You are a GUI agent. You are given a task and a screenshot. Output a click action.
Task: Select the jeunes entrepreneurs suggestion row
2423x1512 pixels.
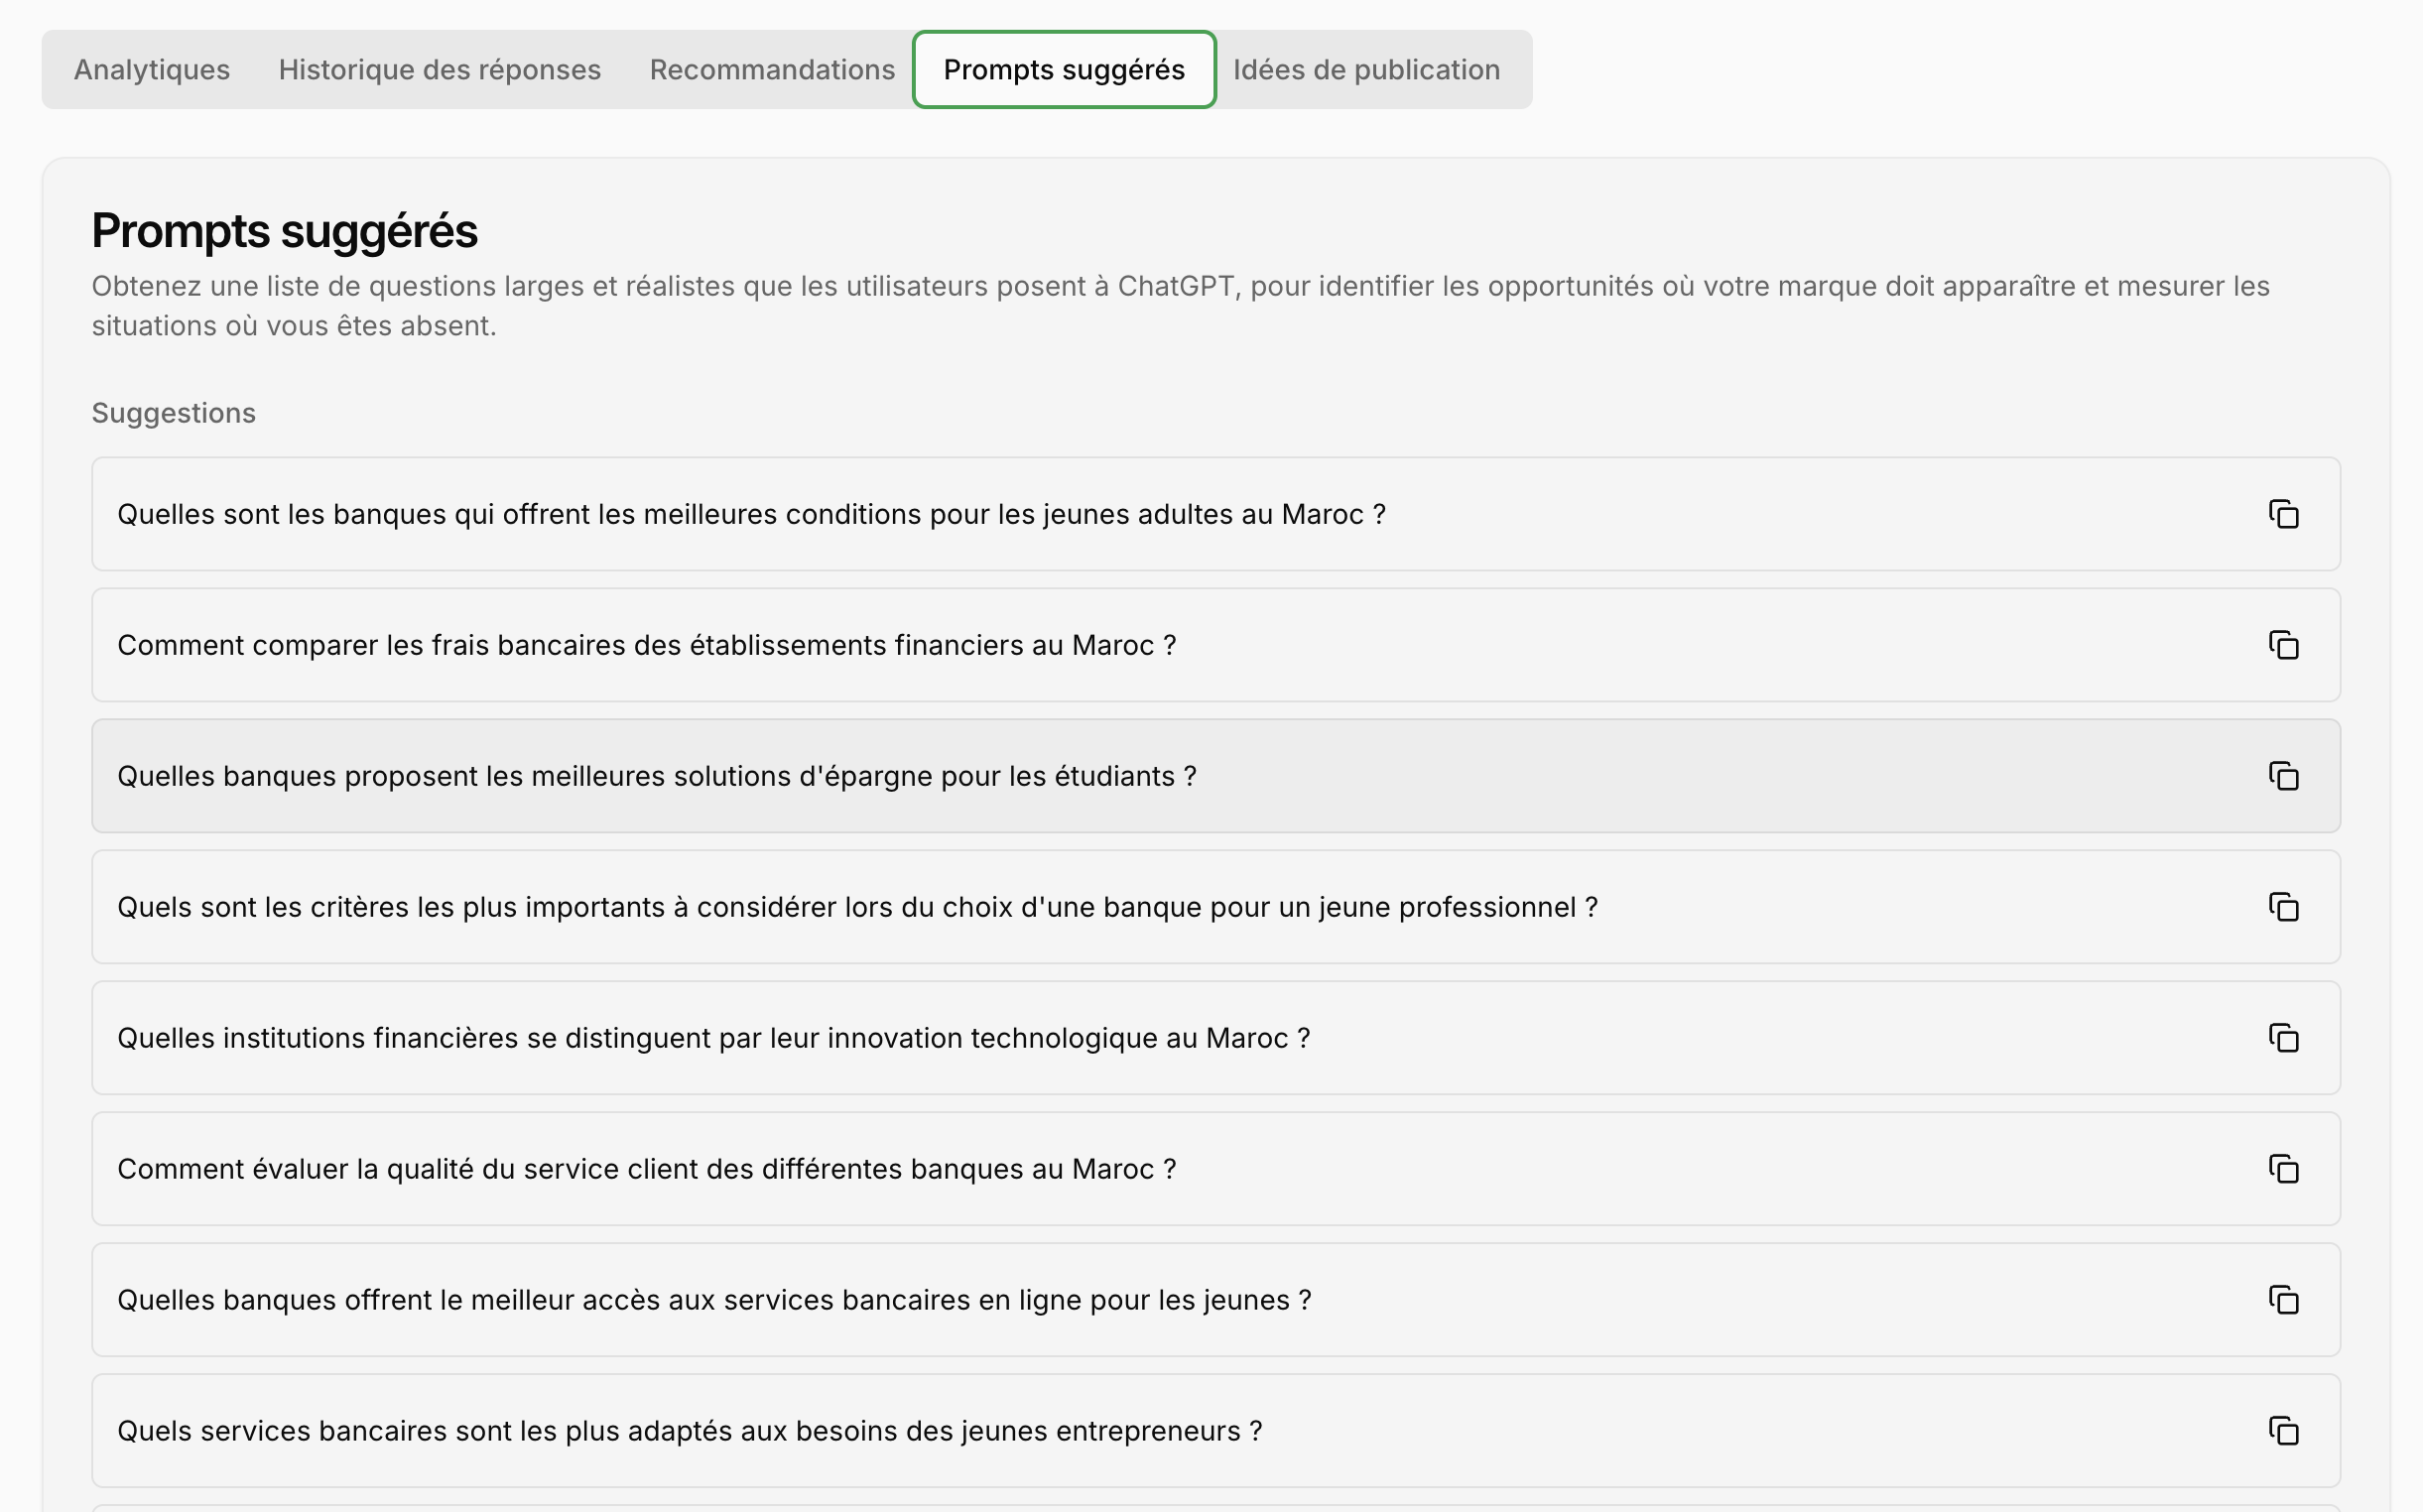[689, 1431]
